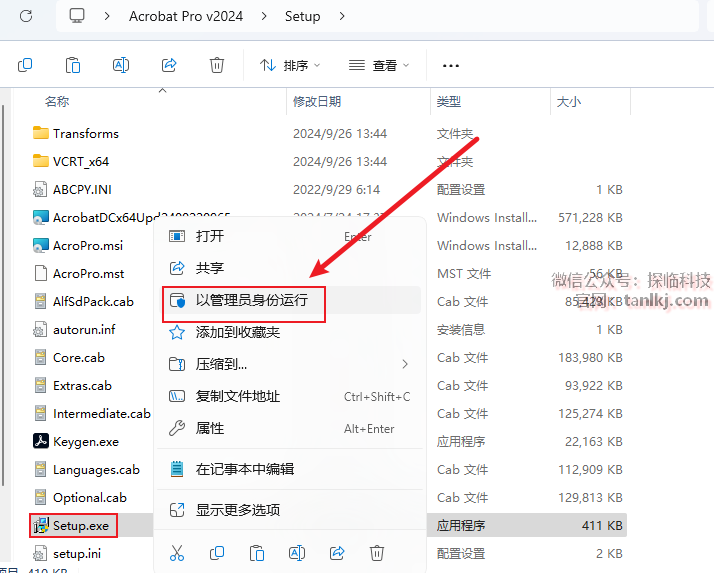This screenshot has width=714, height=573.
Task: Select the Setup.exe file
Action: (x=81, y=526)
